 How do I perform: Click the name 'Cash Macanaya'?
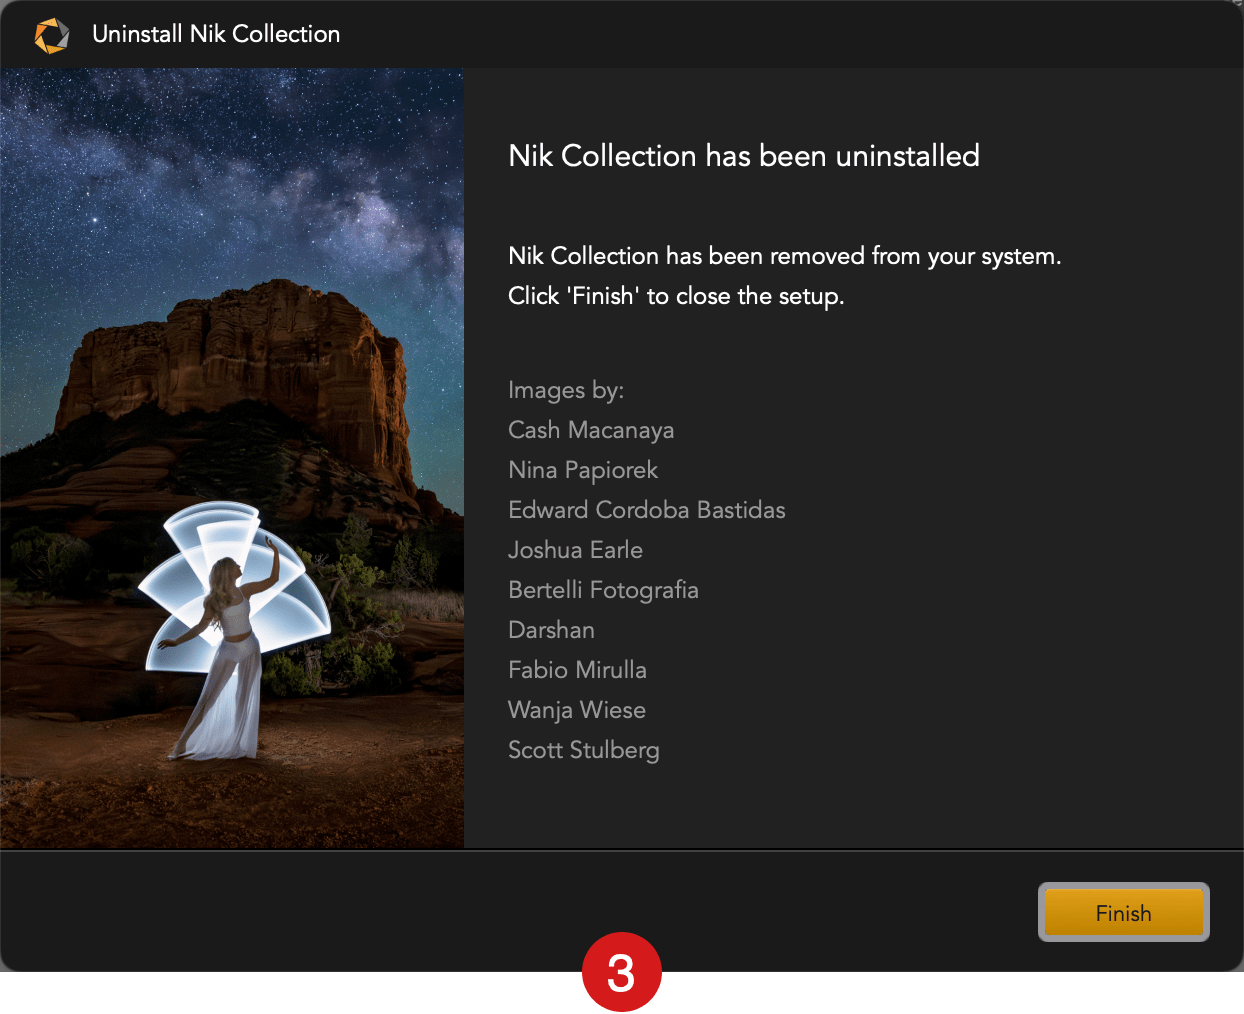pyautogui.click(x=591, y=430)
